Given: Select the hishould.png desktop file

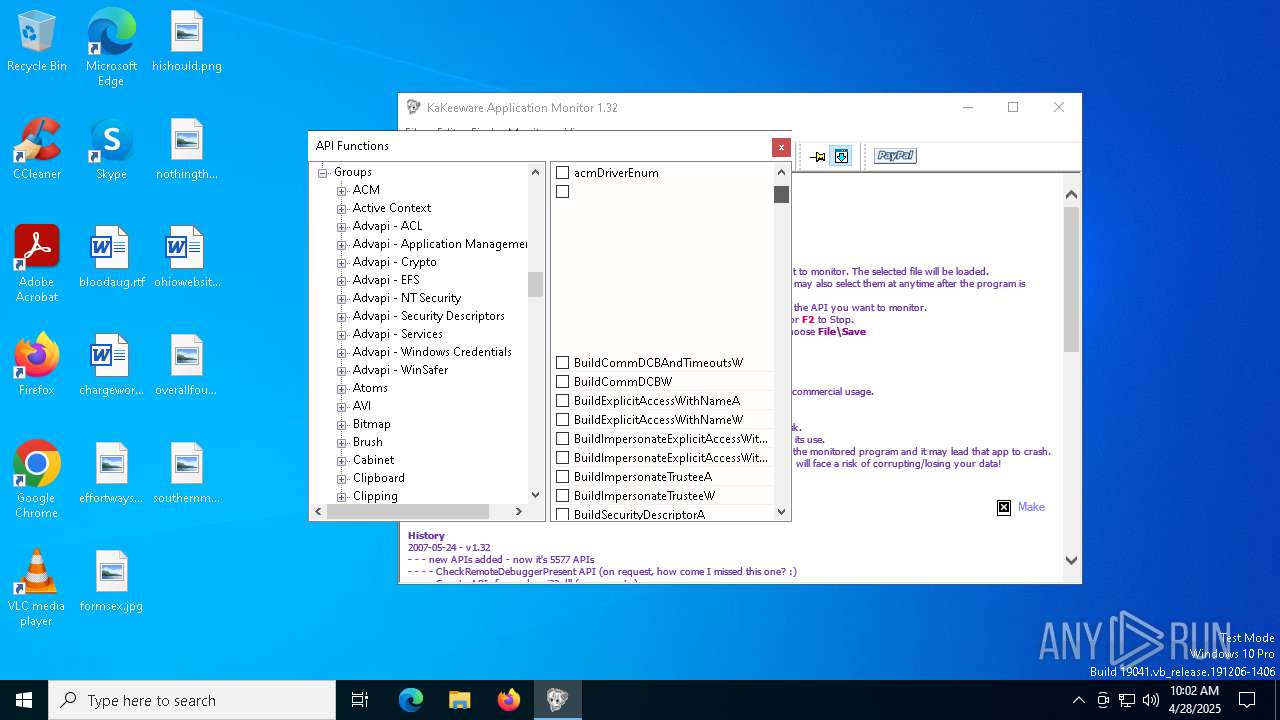Looking at the screenshot, I should pos(187,42).
